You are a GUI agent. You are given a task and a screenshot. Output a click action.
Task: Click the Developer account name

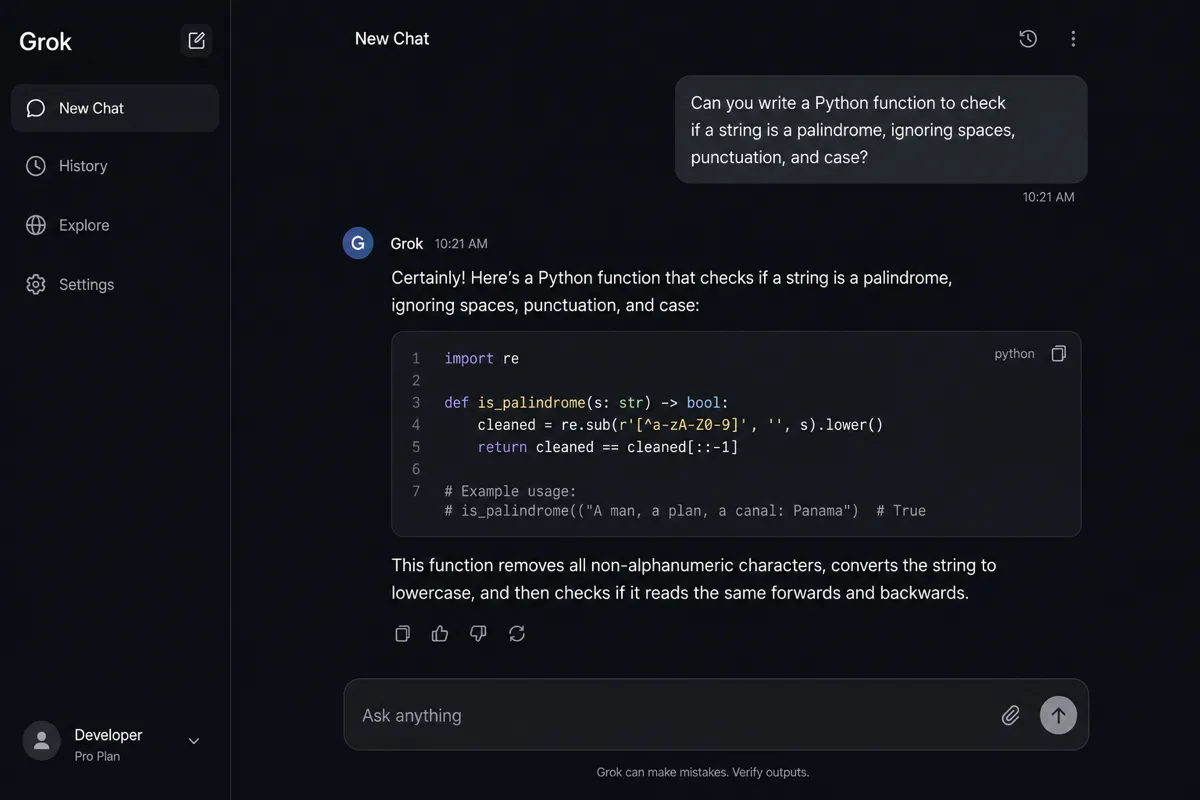tap(109, 735)
